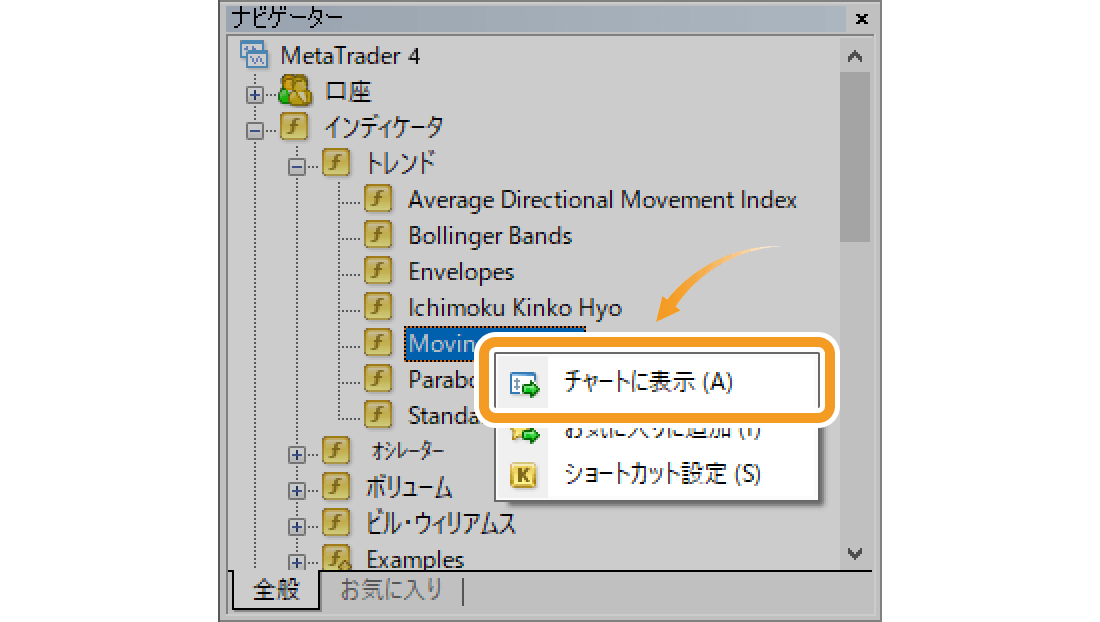Viewport: 1100px width, 622px height.
Task: Select Bollinger Bands indicator
Action: point(490,236)
